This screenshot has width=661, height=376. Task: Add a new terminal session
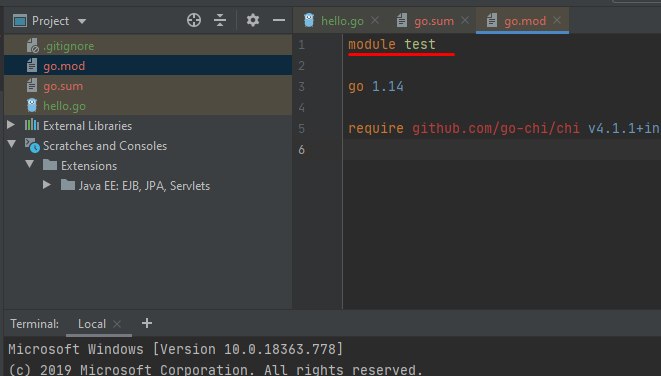click(147, 323)
